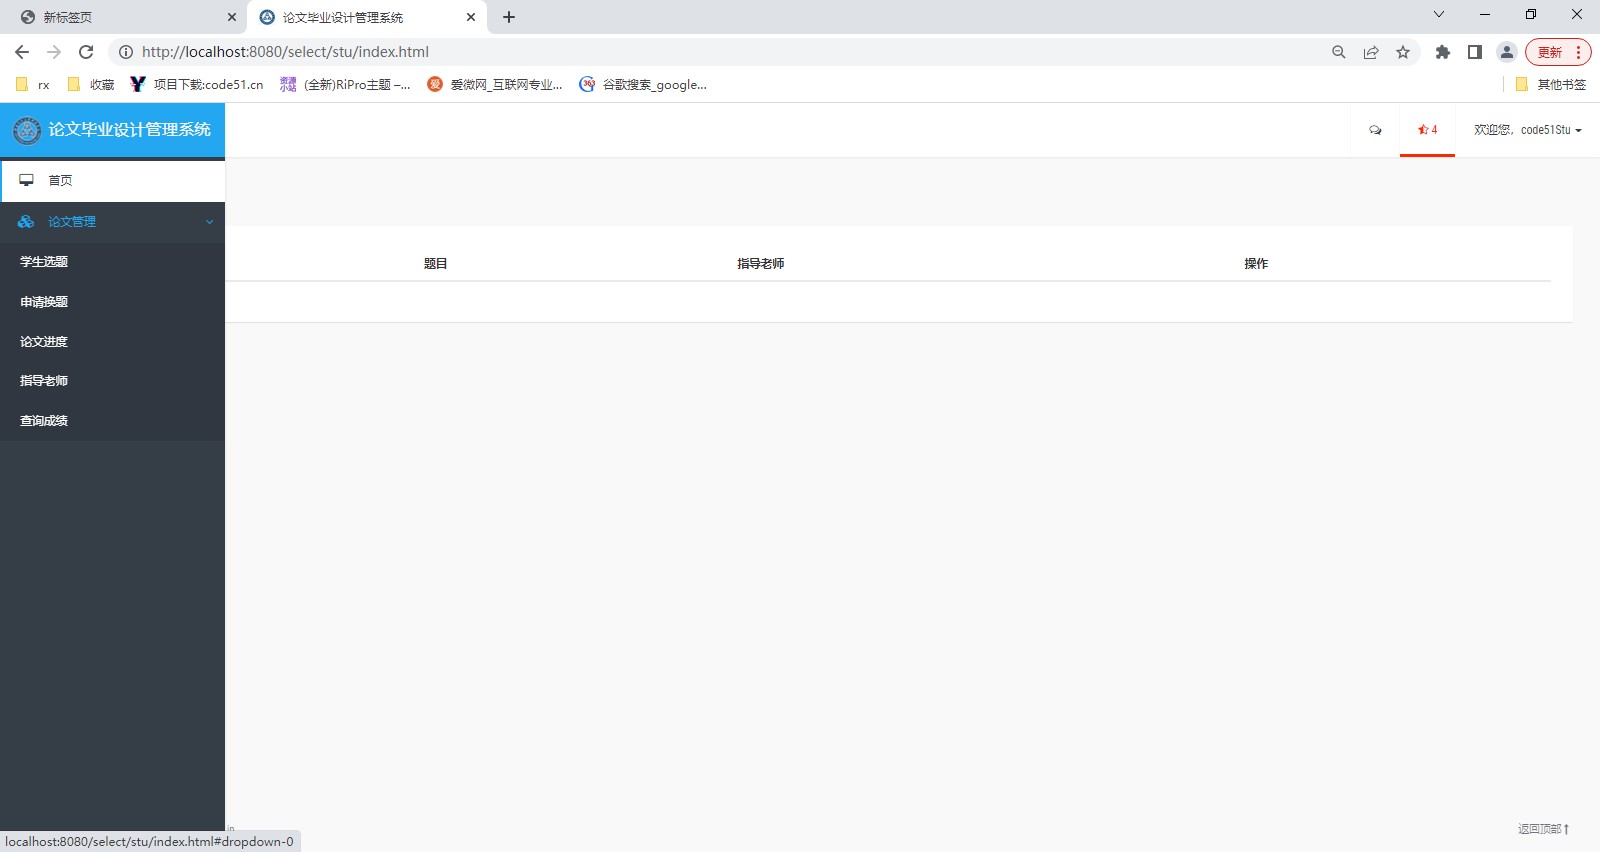
Task: Click the site information icon in the address bar
Action: (x=126, y=52)
